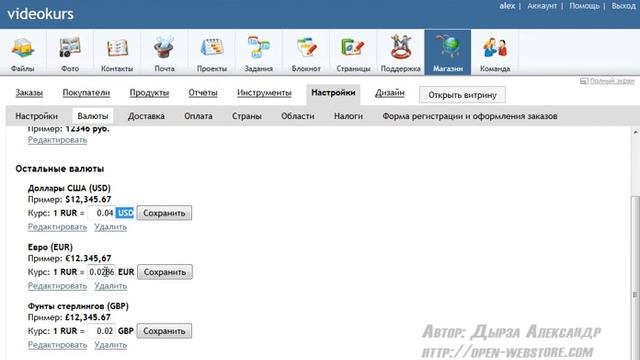Switch to the Отчеты tab

click(203, 93)
